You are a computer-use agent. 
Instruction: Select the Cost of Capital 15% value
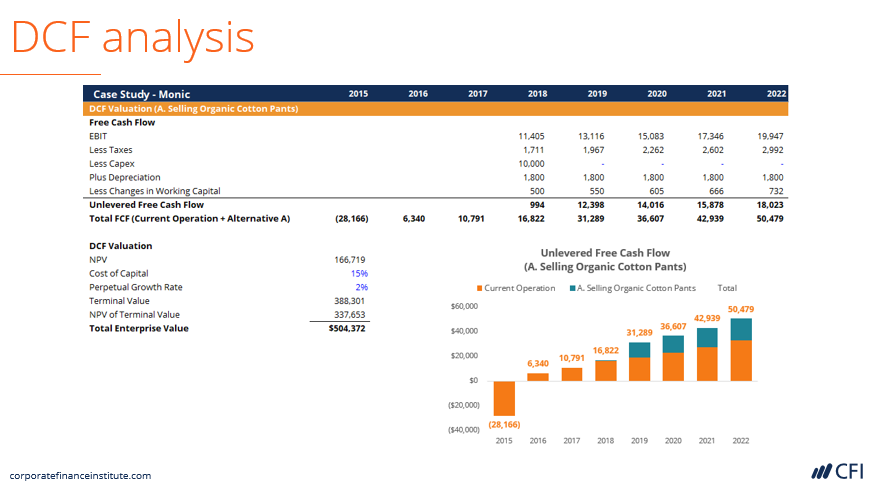click(x=358, y=273)
